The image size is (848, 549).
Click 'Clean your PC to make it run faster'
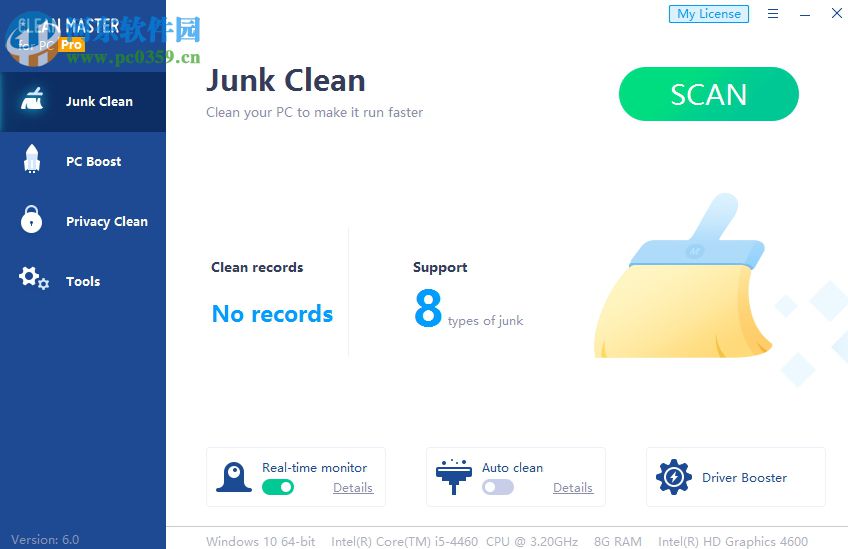[314, 113]
